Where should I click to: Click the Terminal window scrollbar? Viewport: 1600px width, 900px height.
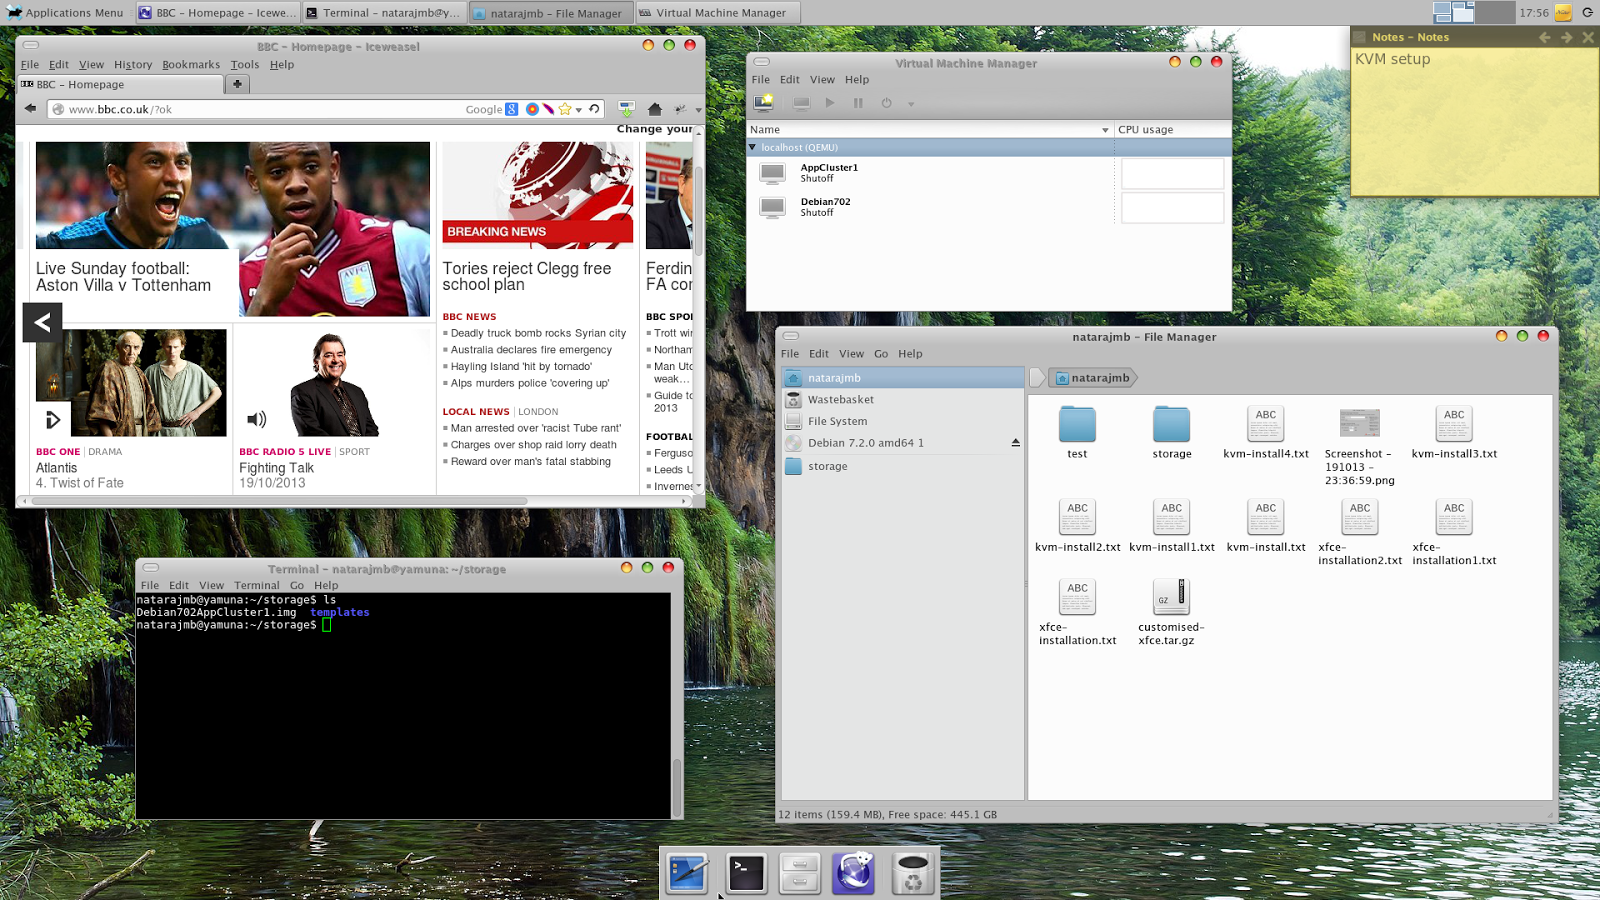coord(677,787)
